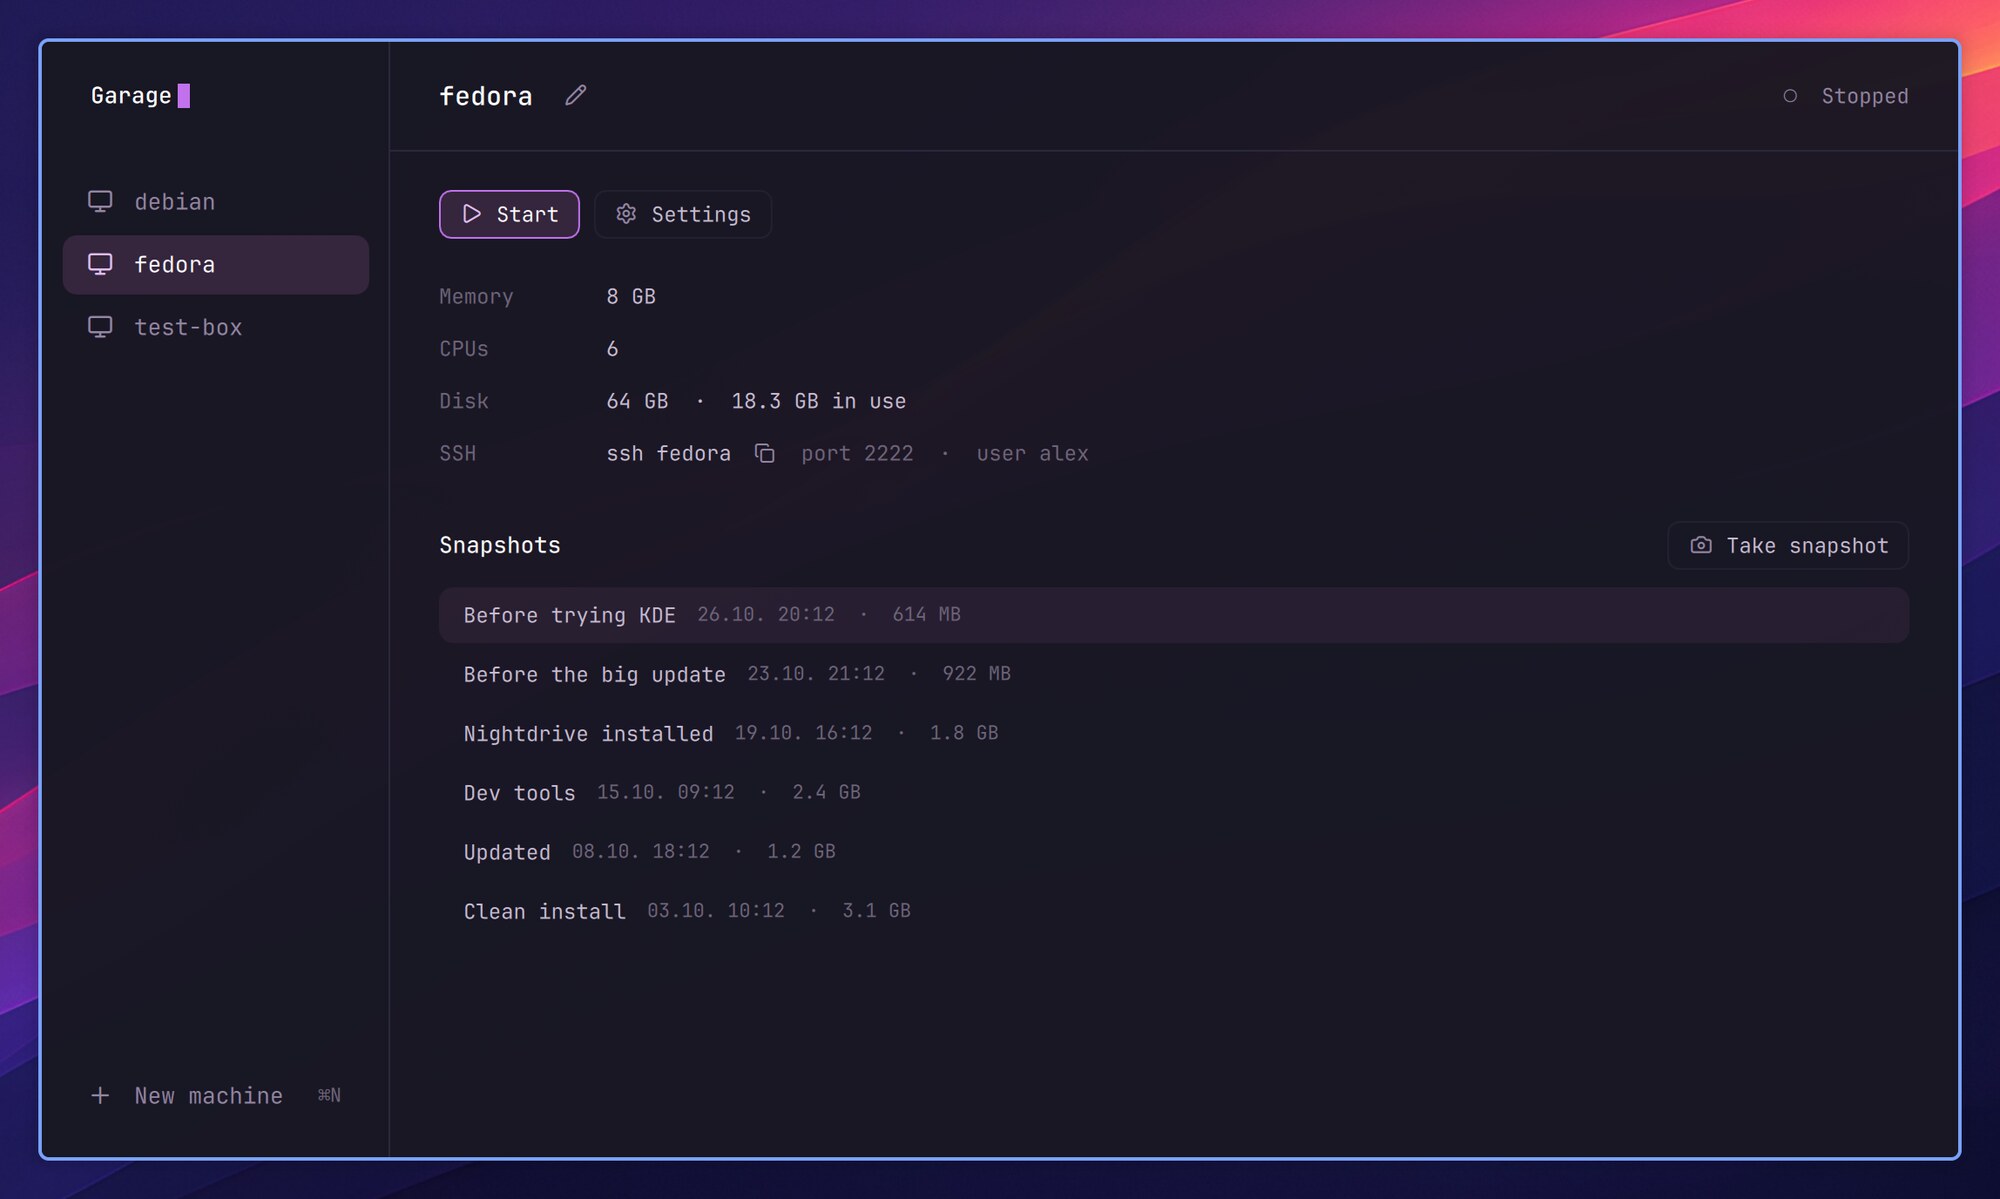Copy the ssh fedora command
2000x1199 pixels.
[765, 454]
